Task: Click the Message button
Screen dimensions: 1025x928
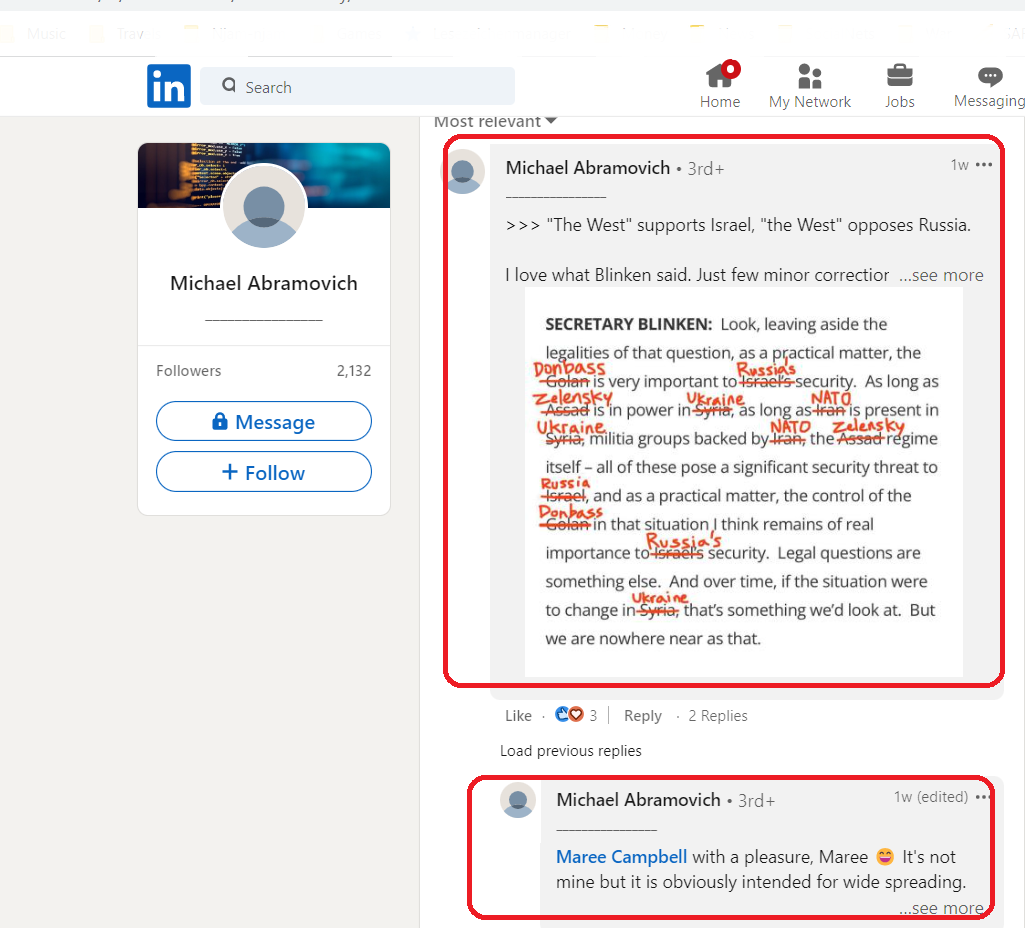Action: pos(264,422)
